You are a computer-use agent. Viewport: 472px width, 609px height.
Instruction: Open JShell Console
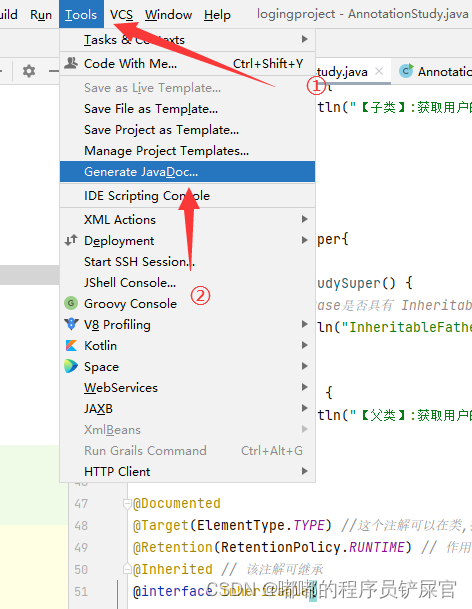point(187,282)
